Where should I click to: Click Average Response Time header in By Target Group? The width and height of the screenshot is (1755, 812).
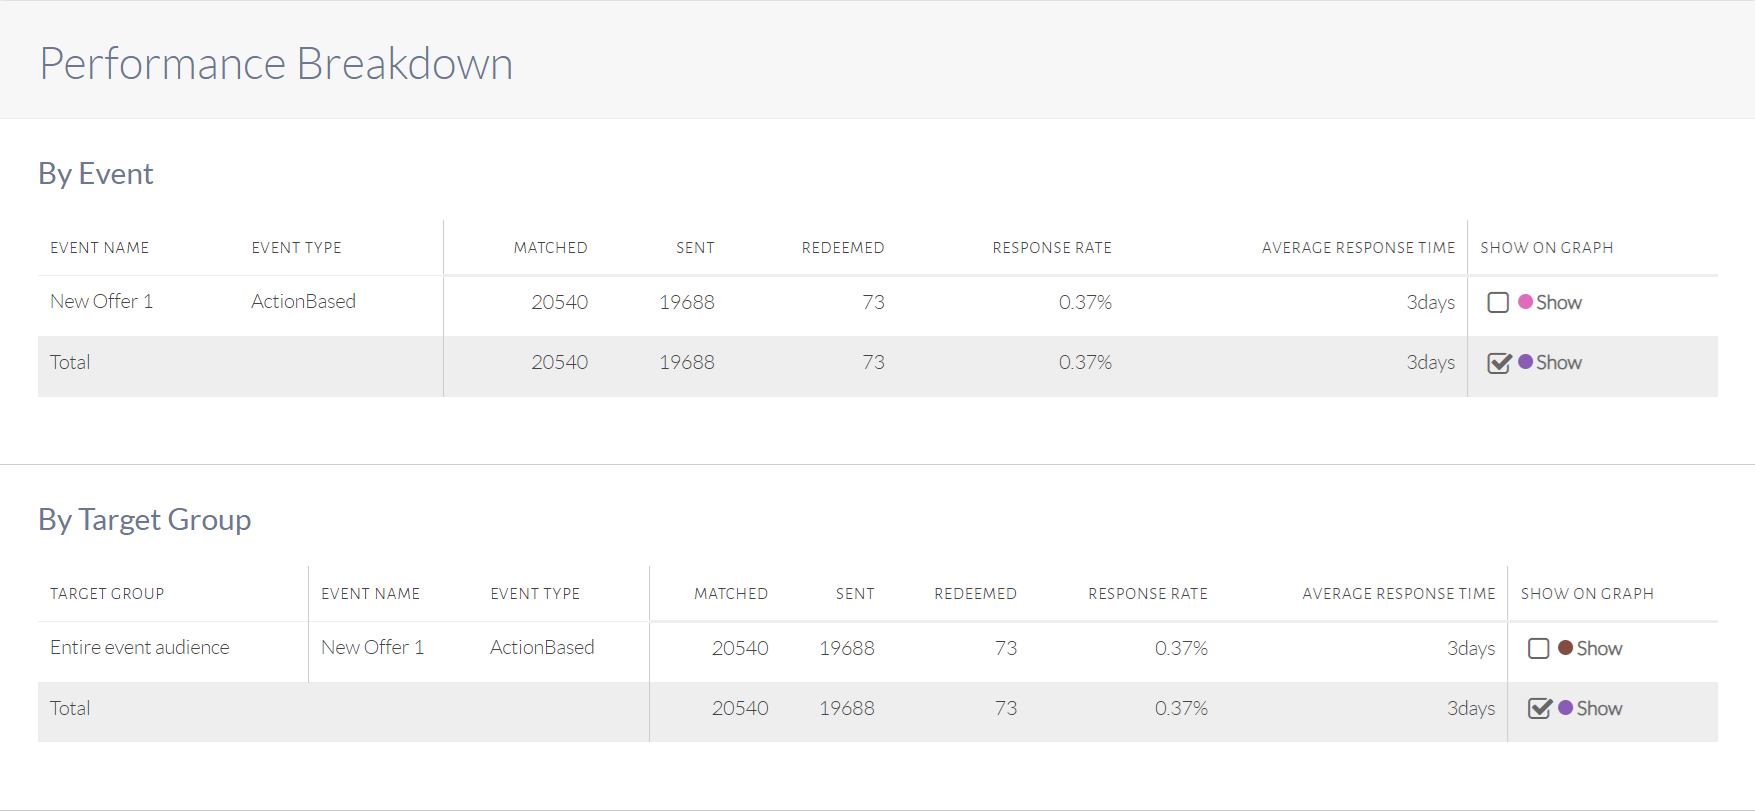(x=1398, y=594)
